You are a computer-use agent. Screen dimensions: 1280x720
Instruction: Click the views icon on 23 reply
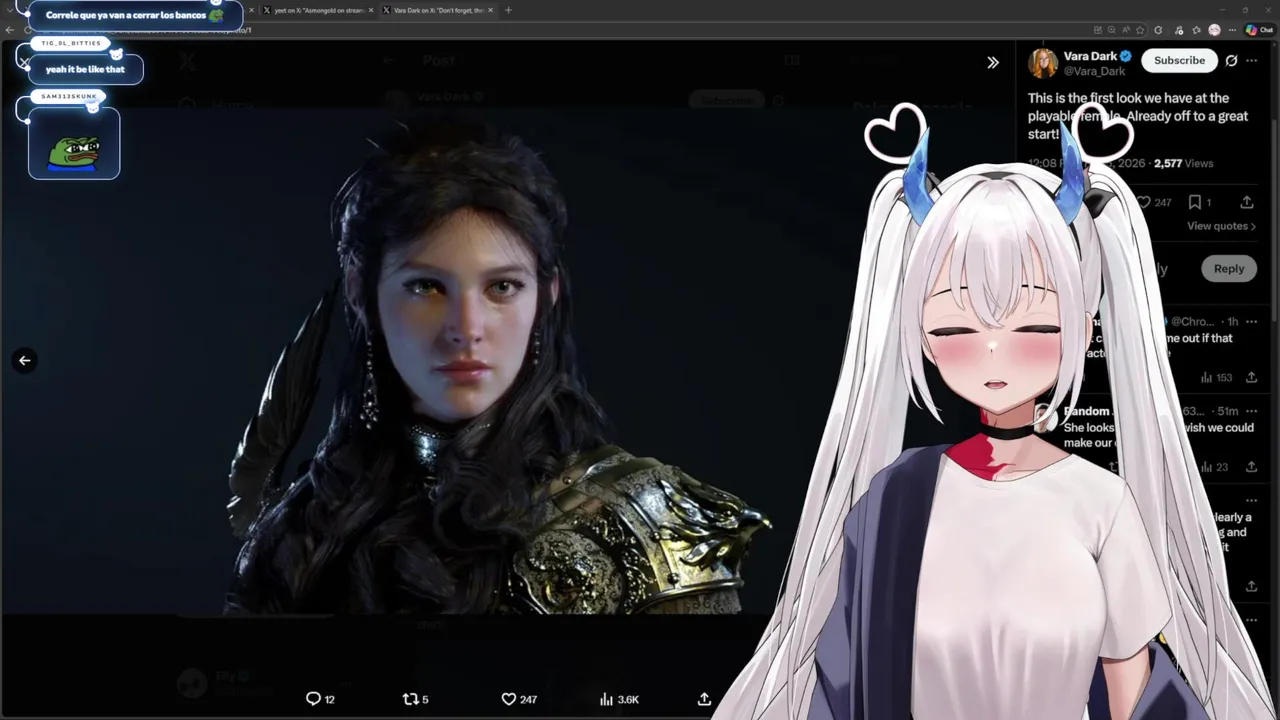1206,467
